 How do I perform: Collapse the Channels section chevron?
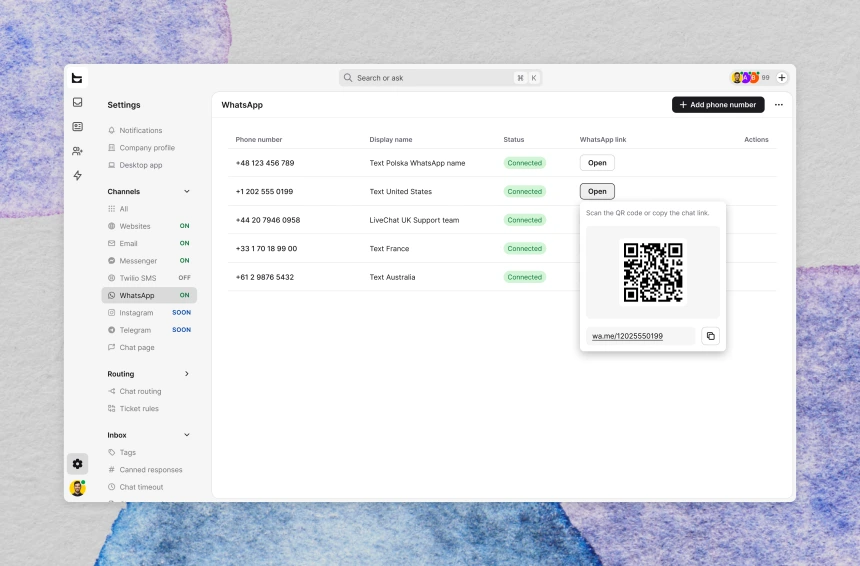[x=186, y=191]
